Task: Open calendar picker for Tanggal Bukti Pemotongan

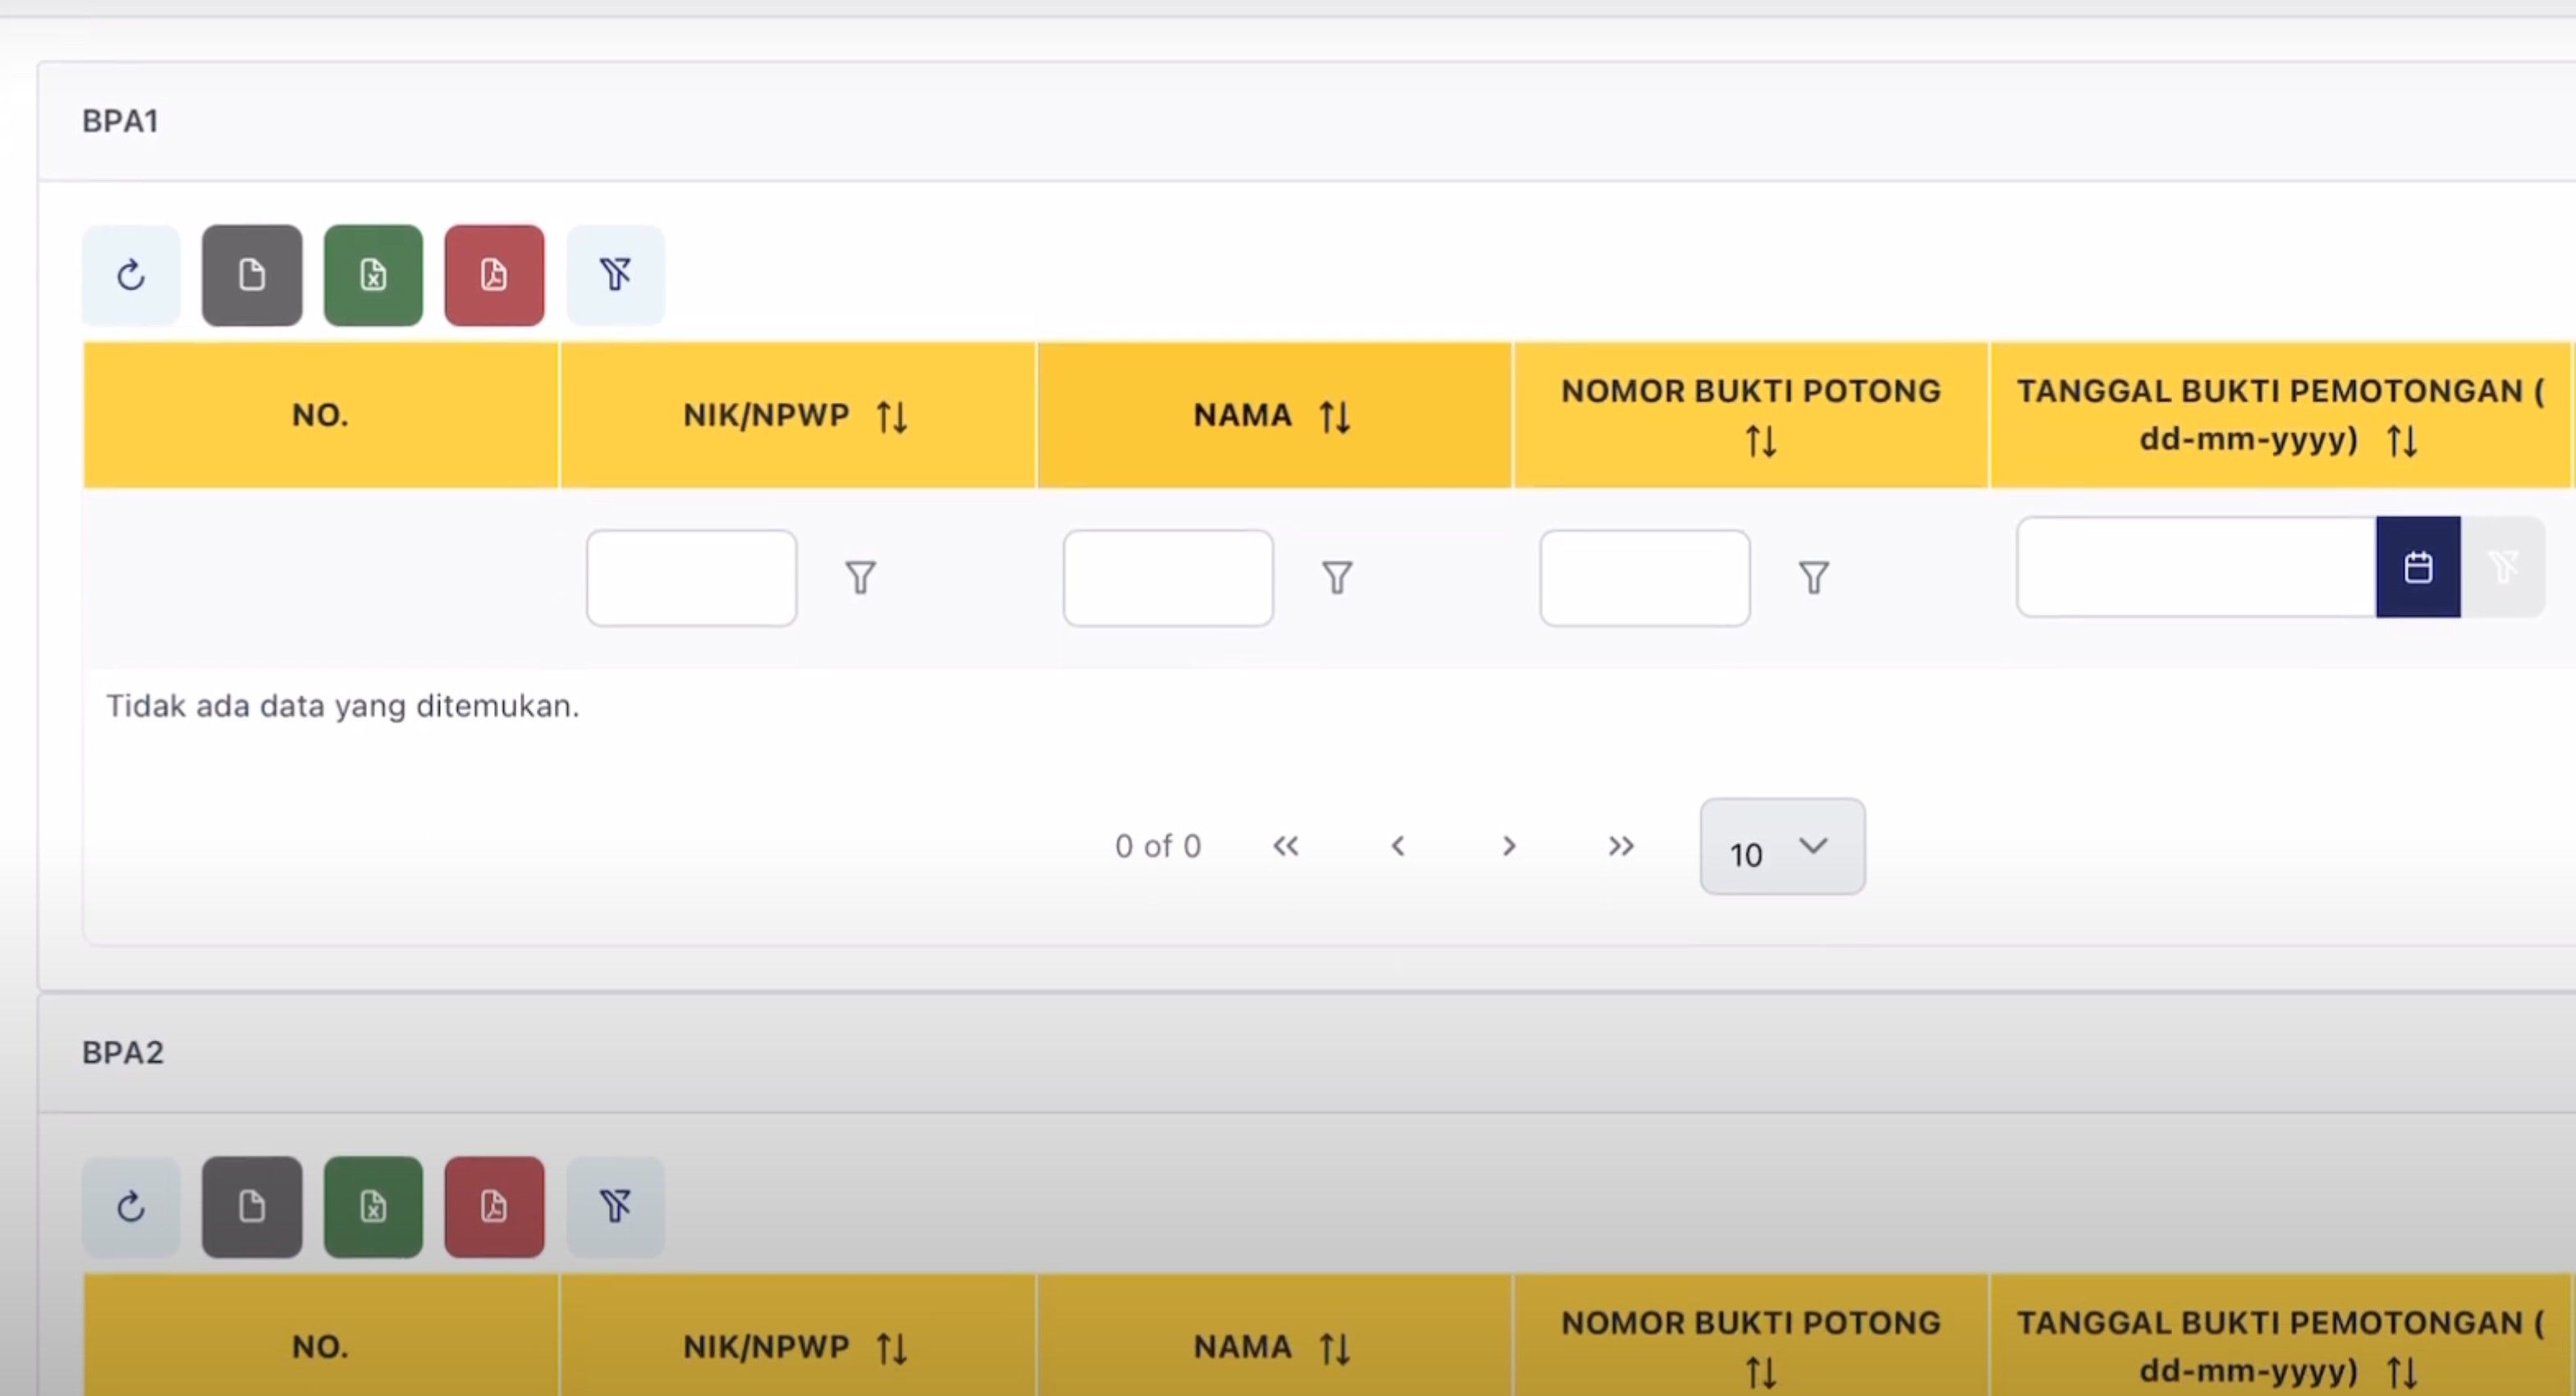Action: [x=2418, y=567]
